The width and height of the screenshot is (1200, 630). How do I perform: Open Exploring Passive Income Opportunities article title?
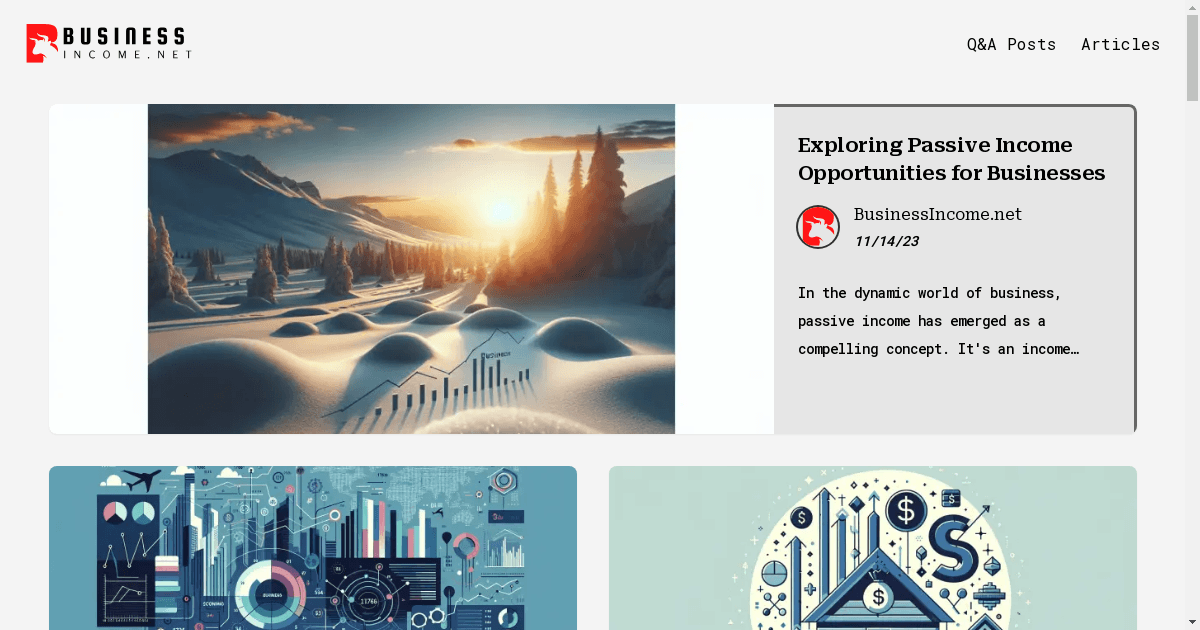951,159
